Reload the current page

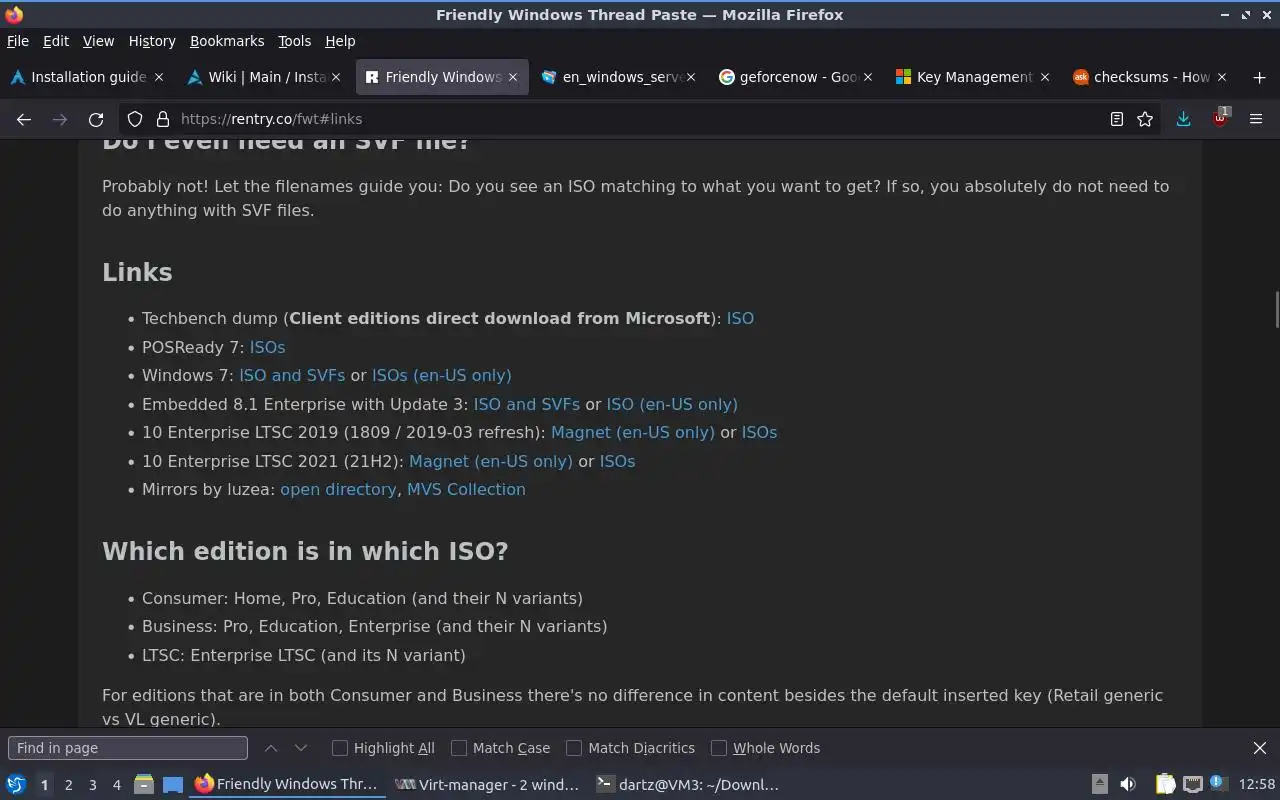tap(96, 119)
